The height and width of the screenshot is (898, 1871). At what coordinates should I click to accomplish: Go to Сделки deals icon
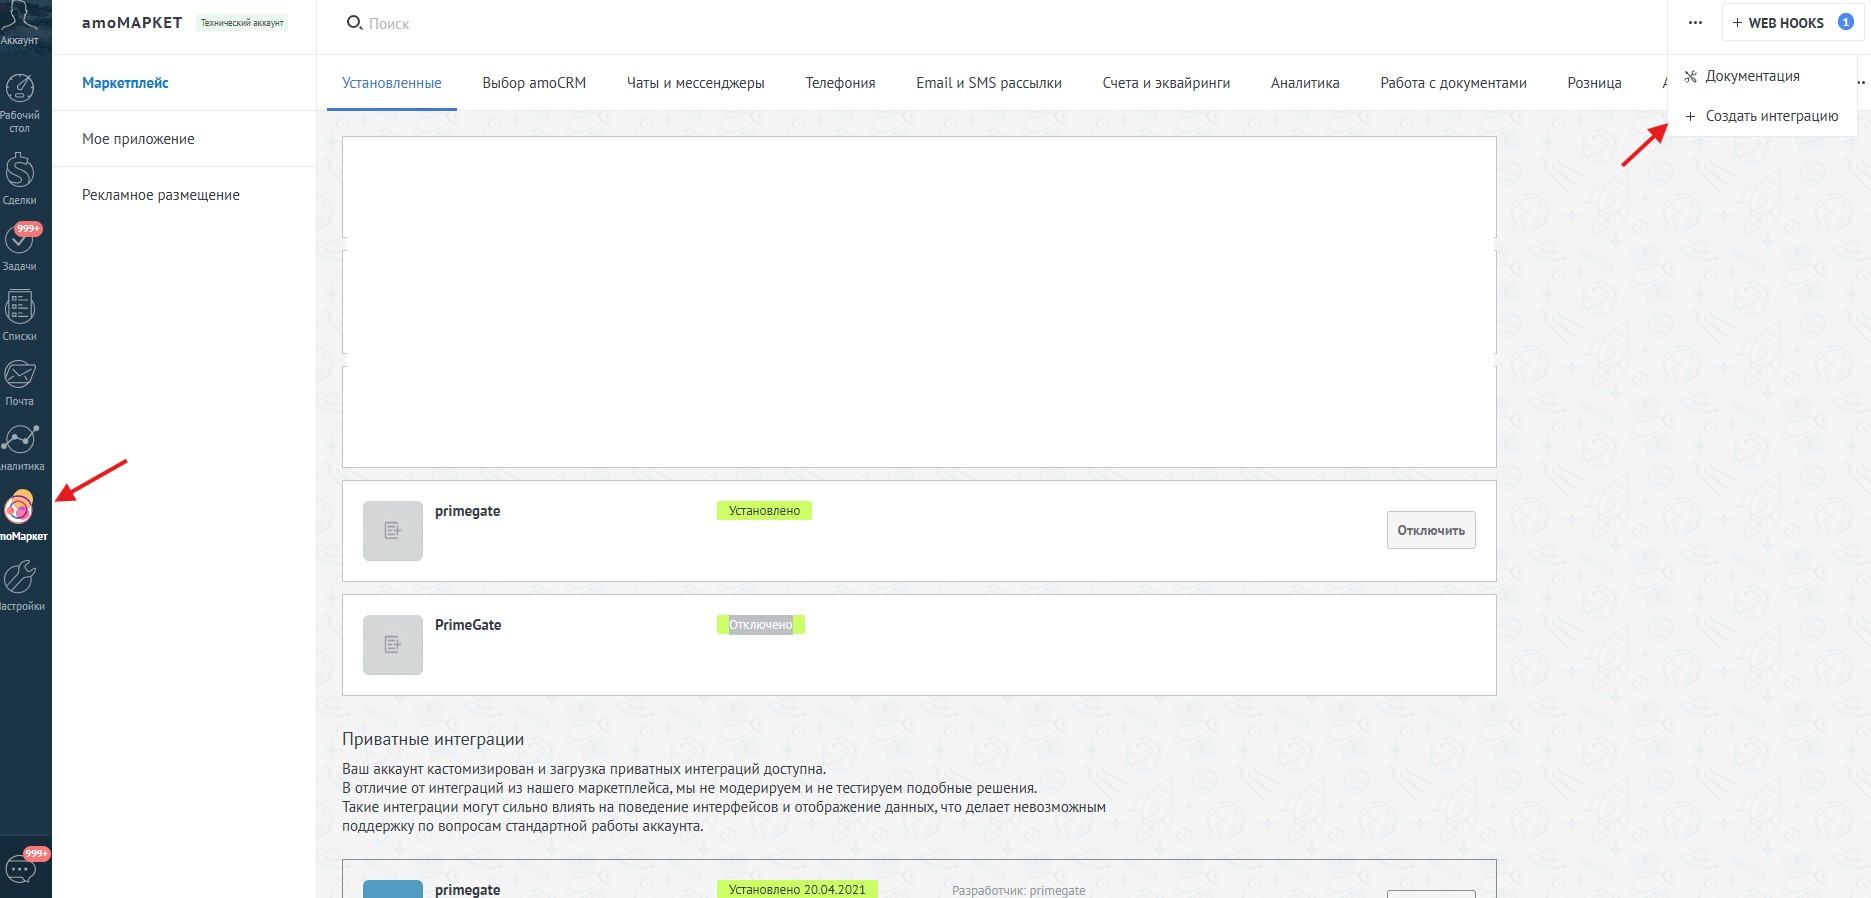click(20, 171)
